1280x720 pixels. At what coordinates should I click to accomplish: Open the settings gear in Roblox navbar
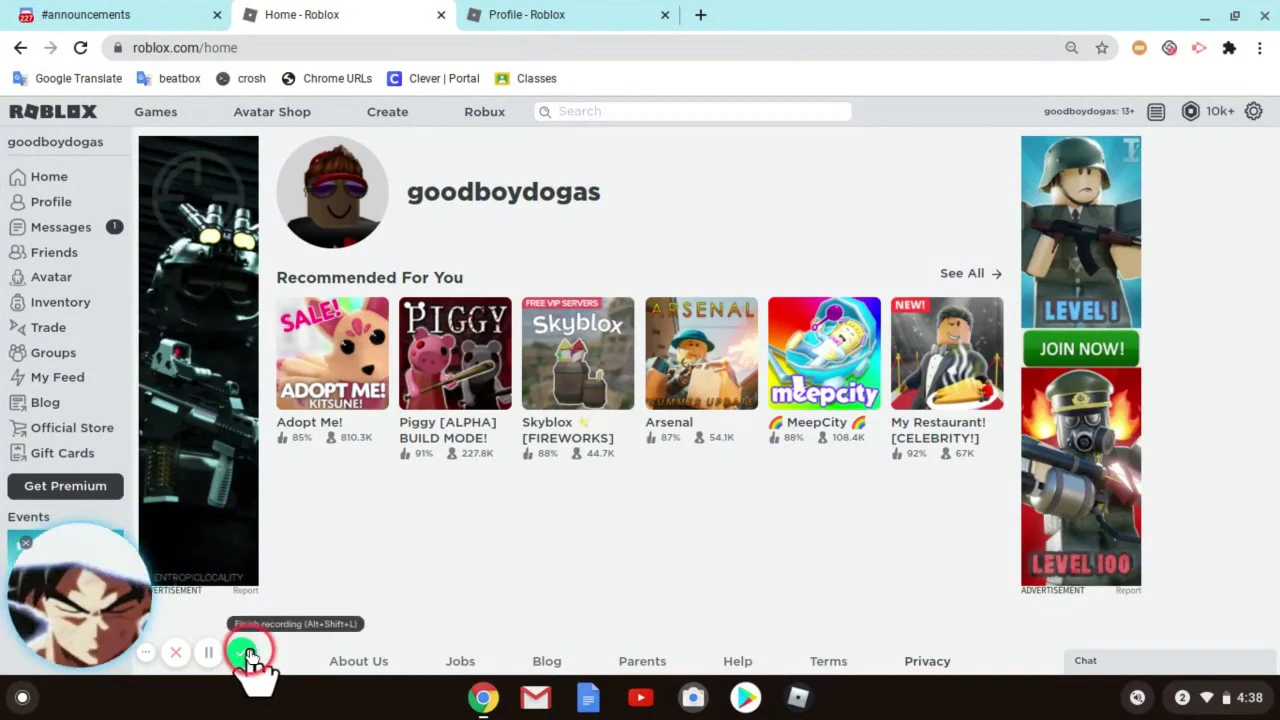click(1253, 112)
